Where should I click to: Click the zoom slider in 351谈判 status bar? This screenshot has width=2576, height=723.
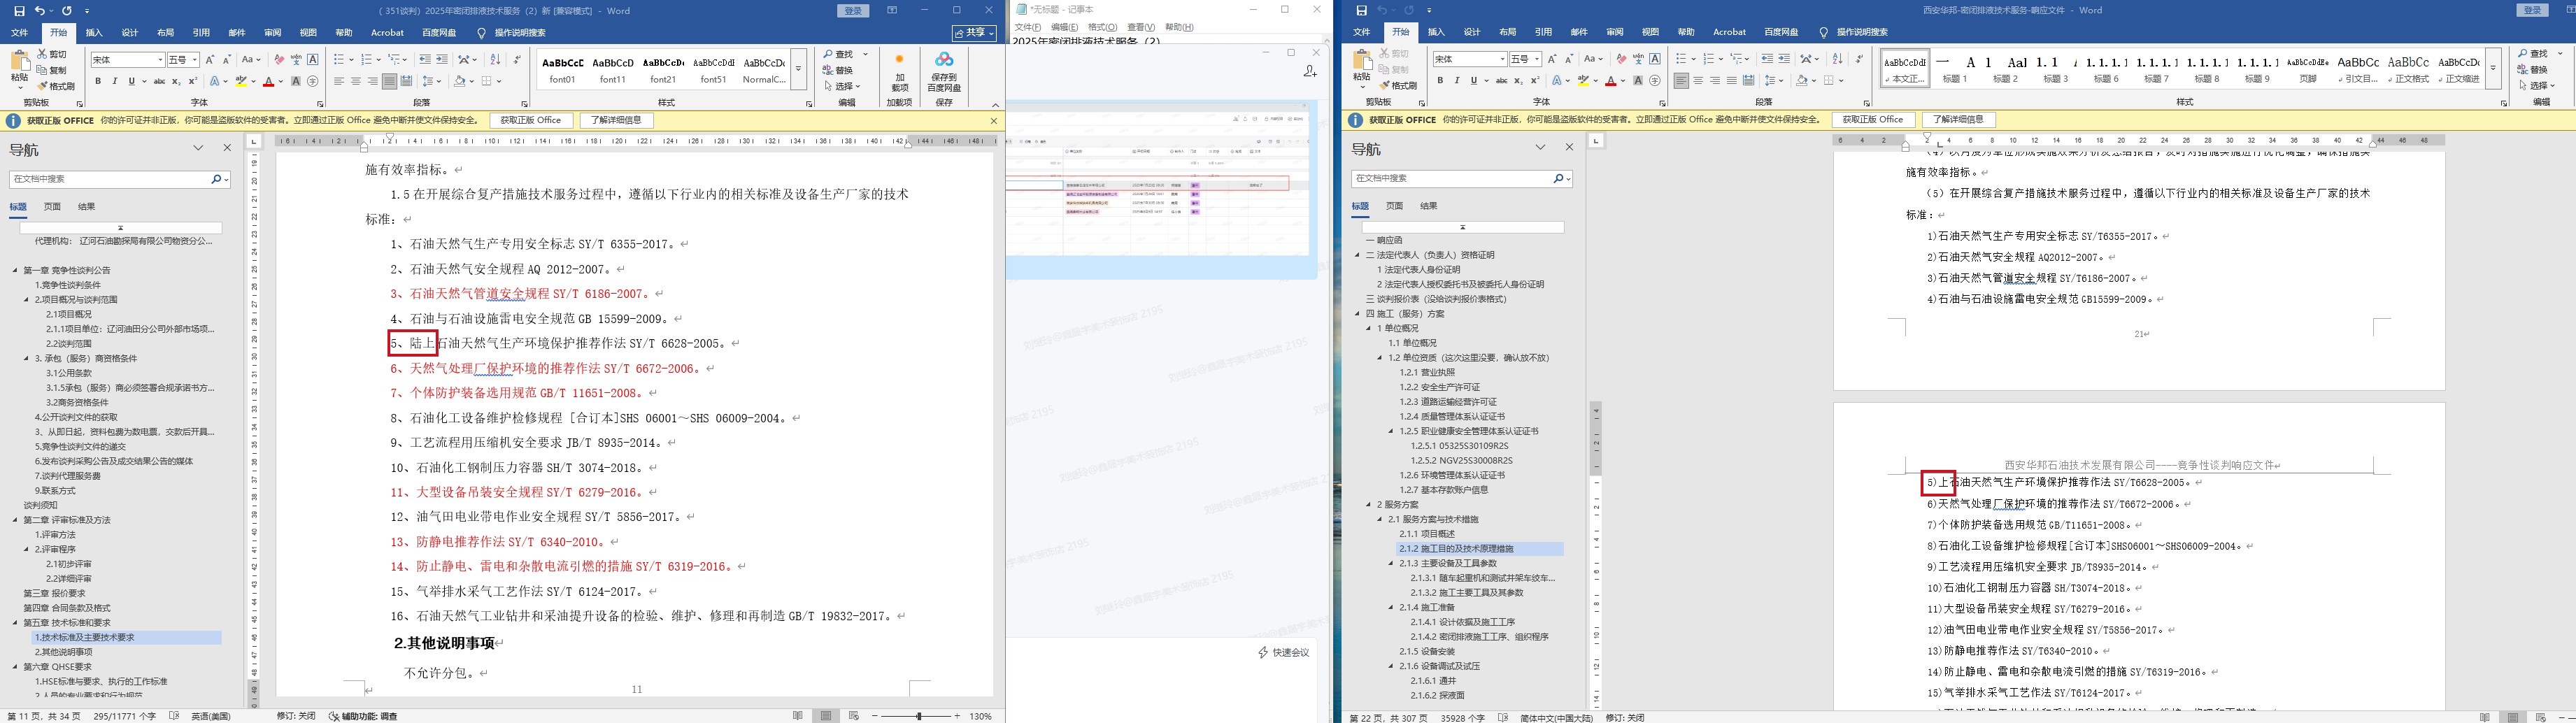(x=918, y=716)
